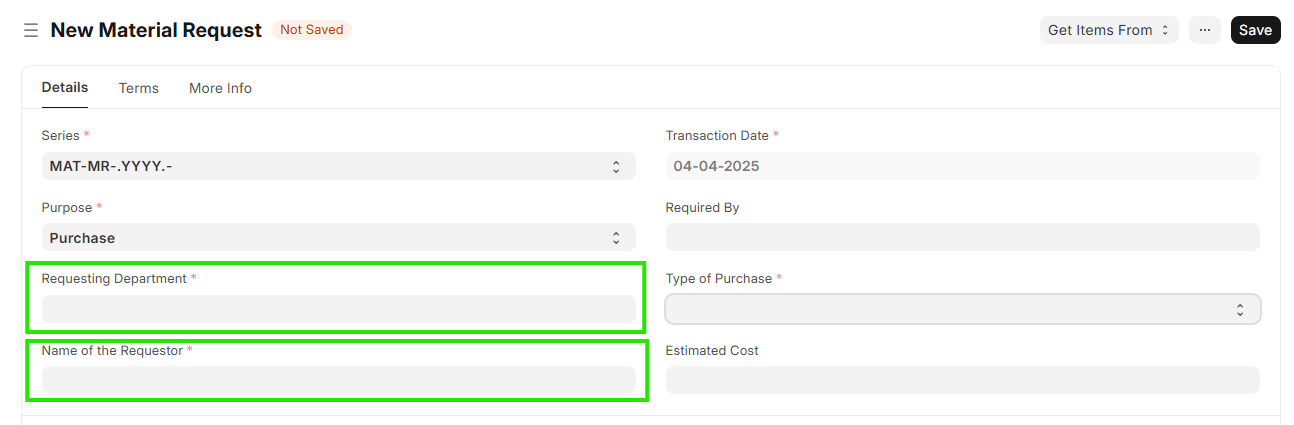Expand the Purpose select showing Purchase

tap(338, 238)
